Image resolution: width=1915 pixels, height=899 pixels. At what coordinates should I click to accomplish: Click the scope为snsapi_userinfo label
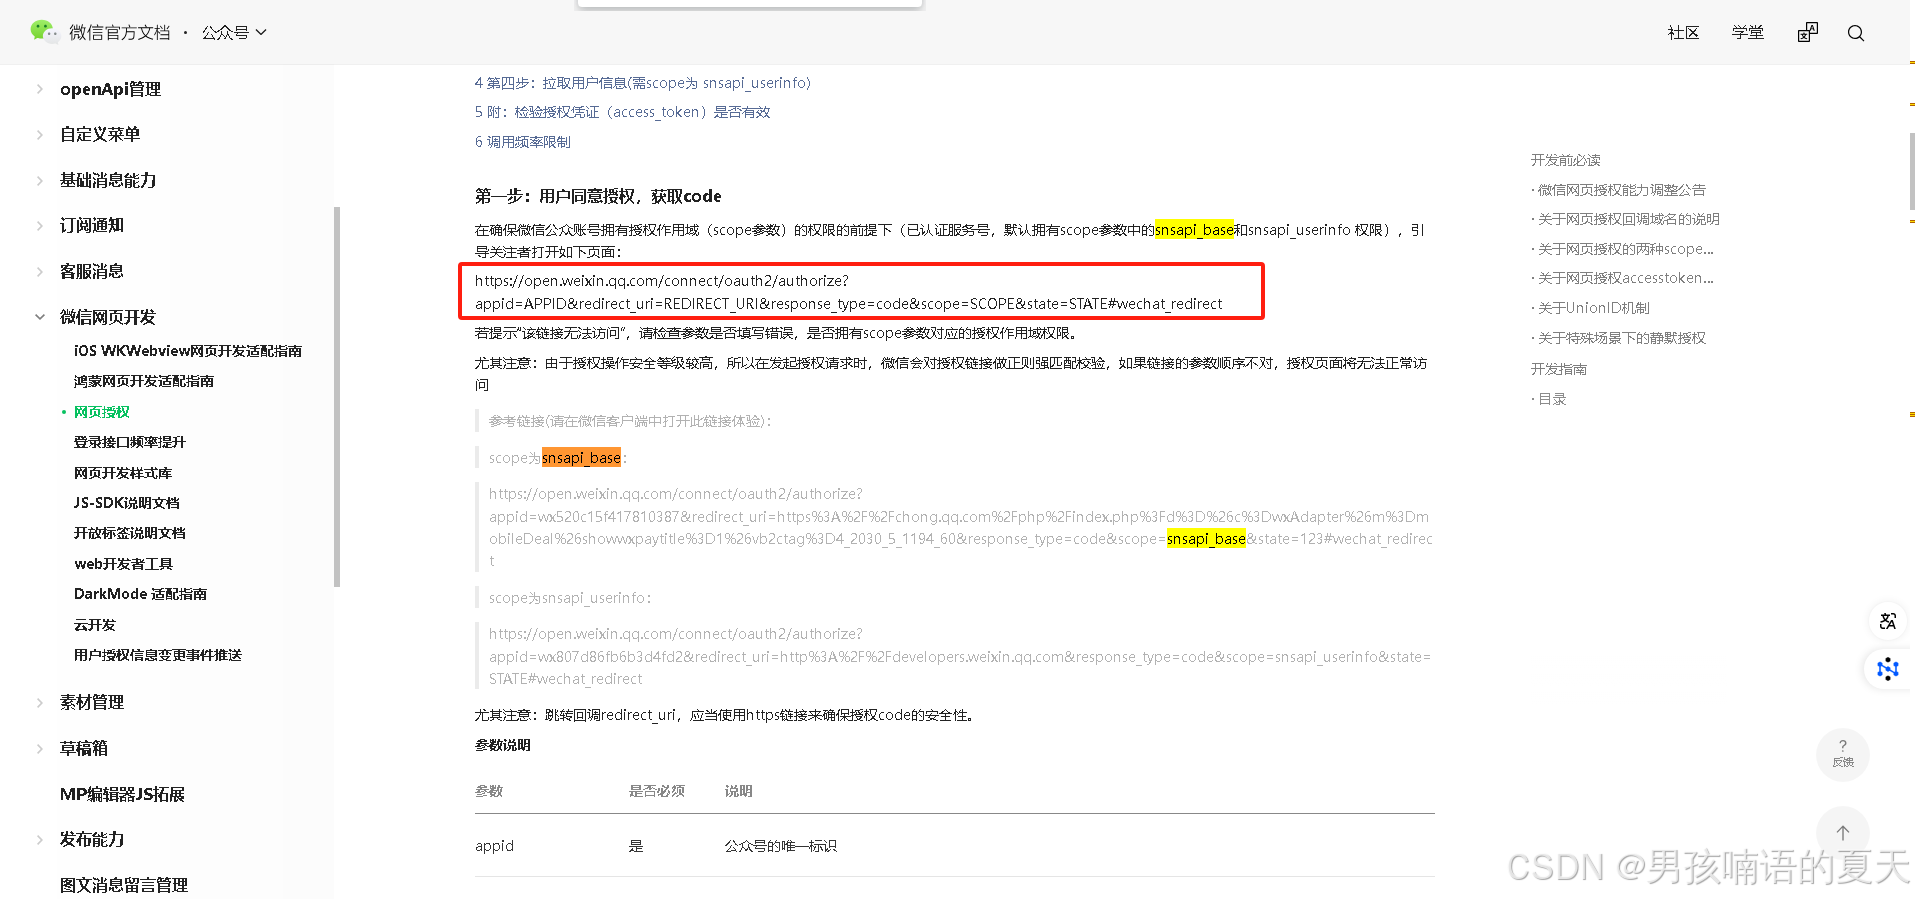tap(570, 598)
